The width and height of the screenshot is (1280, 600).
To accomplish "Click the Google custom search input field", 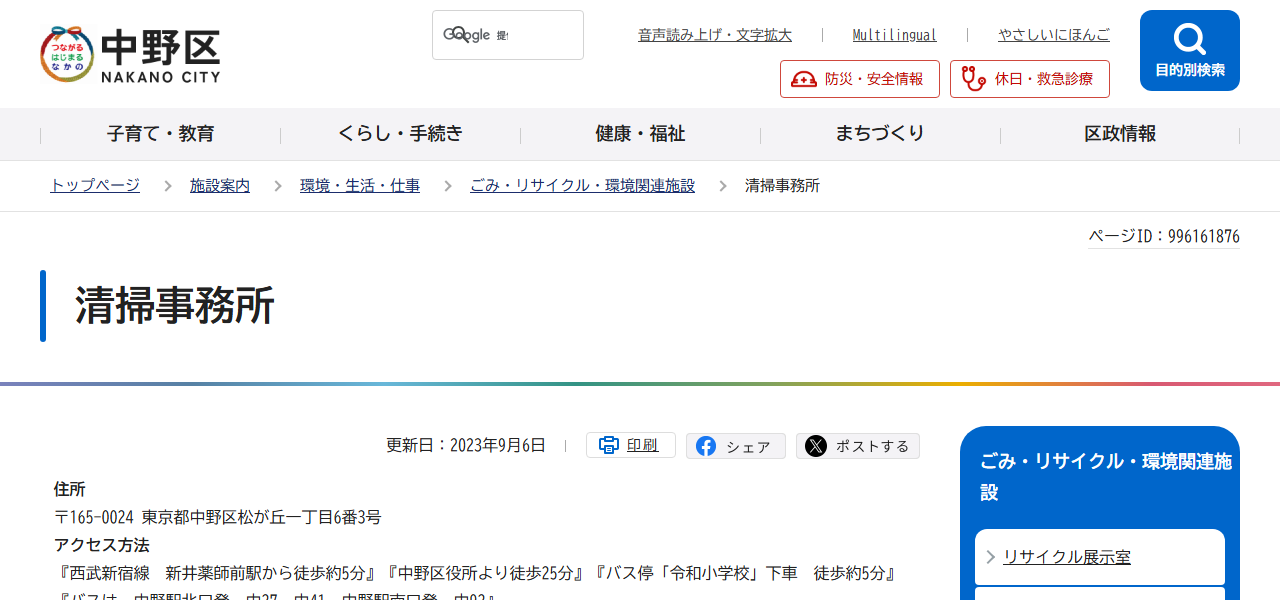I will pyautogui.click(x=508, y=35).
